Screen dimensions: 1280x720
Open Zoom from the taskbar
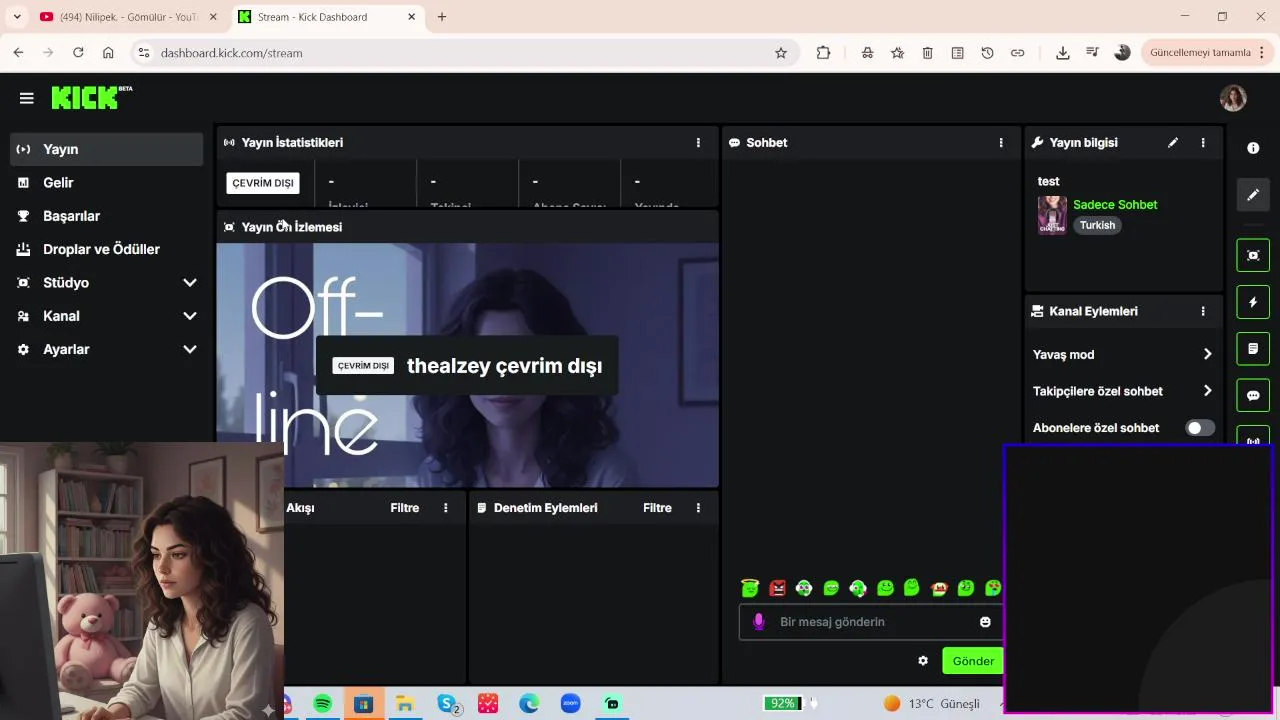tap(570, 704)
